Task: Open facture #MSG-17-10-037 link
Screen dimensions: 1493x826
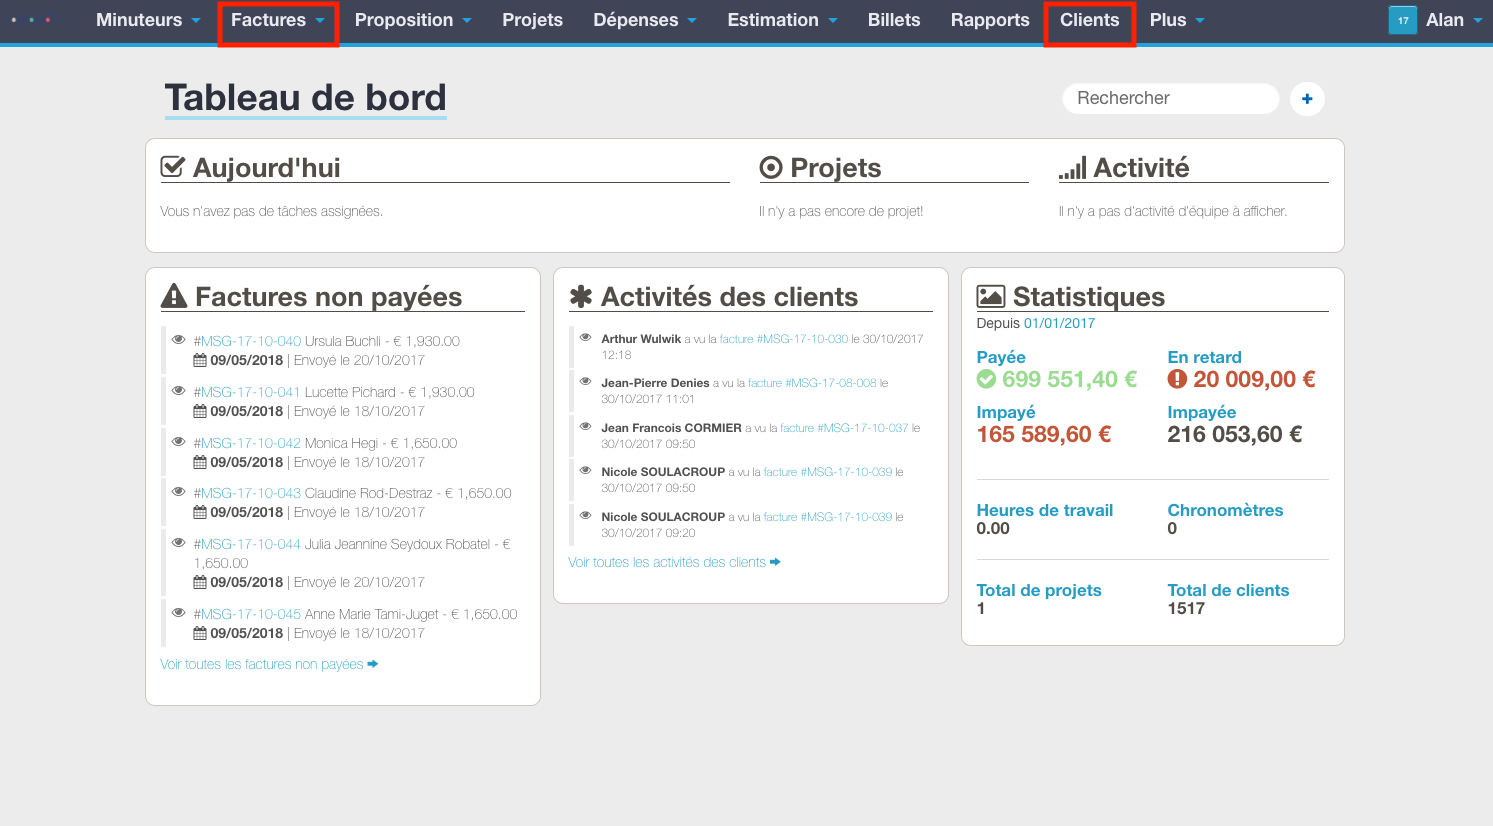Action: point(844,428)
